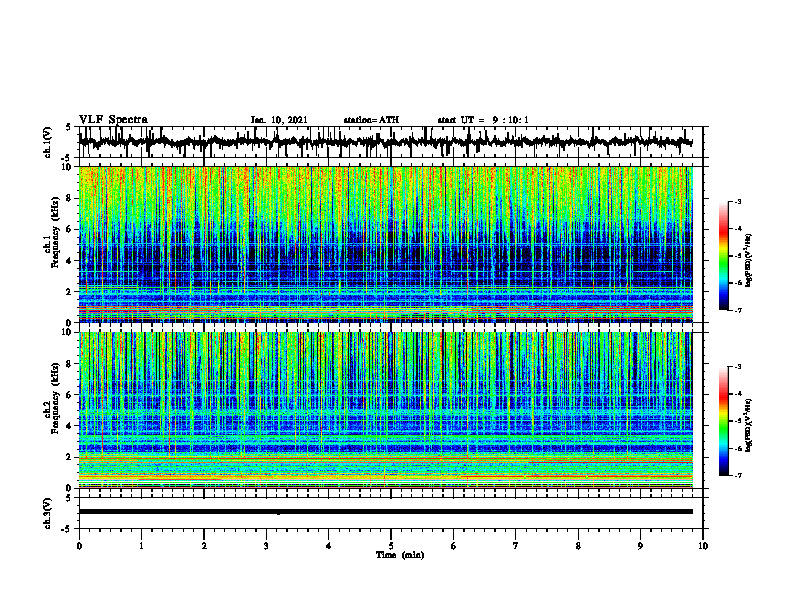Select the 'start UT = 9:10:1' text
Screen dimensions: 792x612
[x=483, y=120]
